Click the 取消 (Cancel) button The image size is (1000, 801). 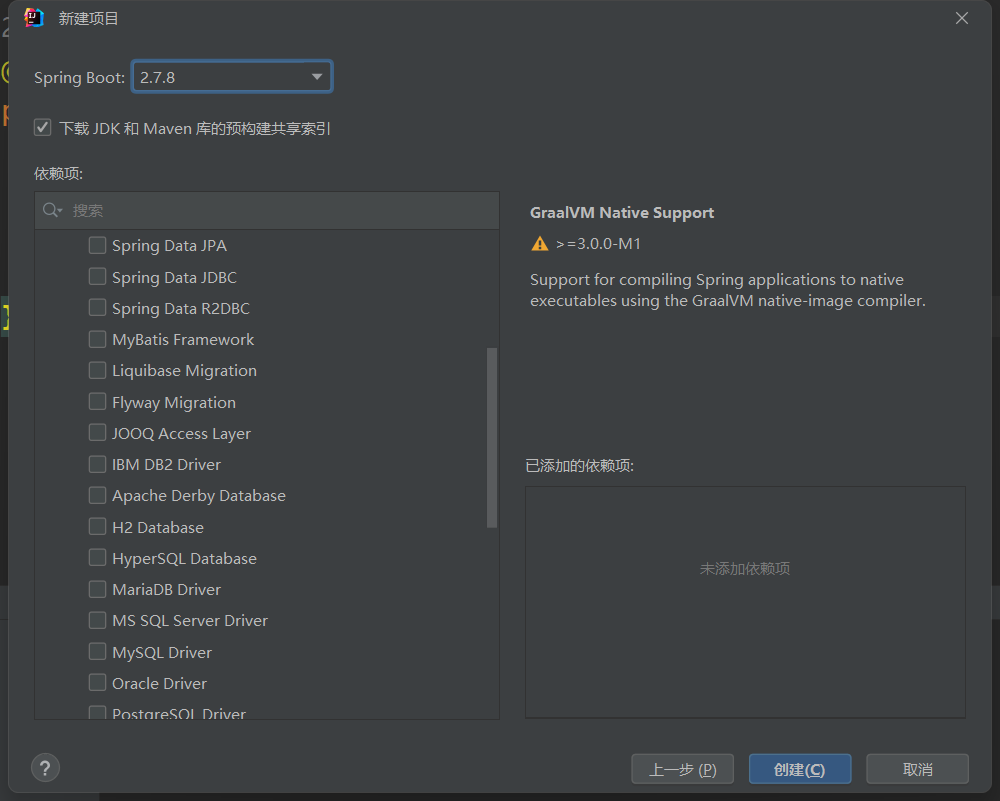pos(917,769)
